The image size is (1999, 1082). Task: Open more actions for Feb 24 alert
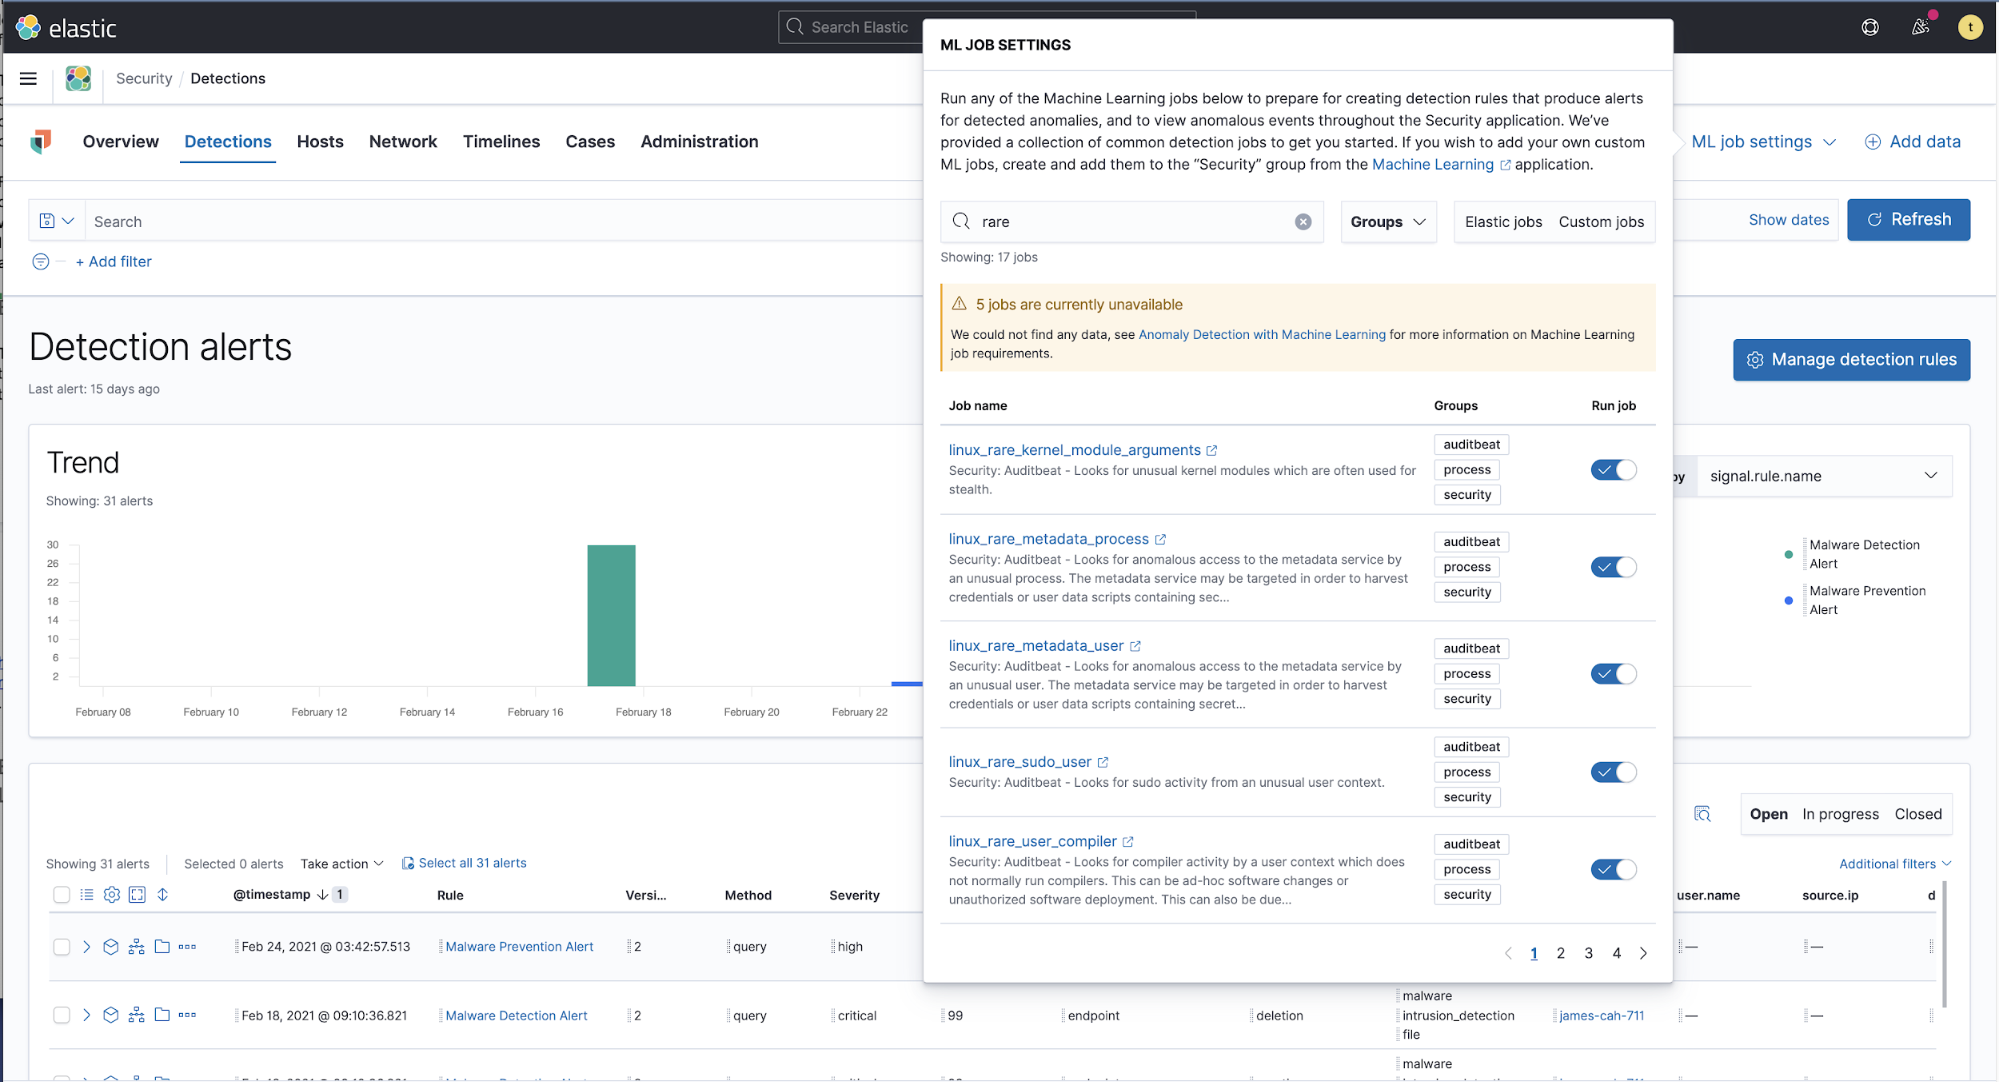[x=187, y=947]
